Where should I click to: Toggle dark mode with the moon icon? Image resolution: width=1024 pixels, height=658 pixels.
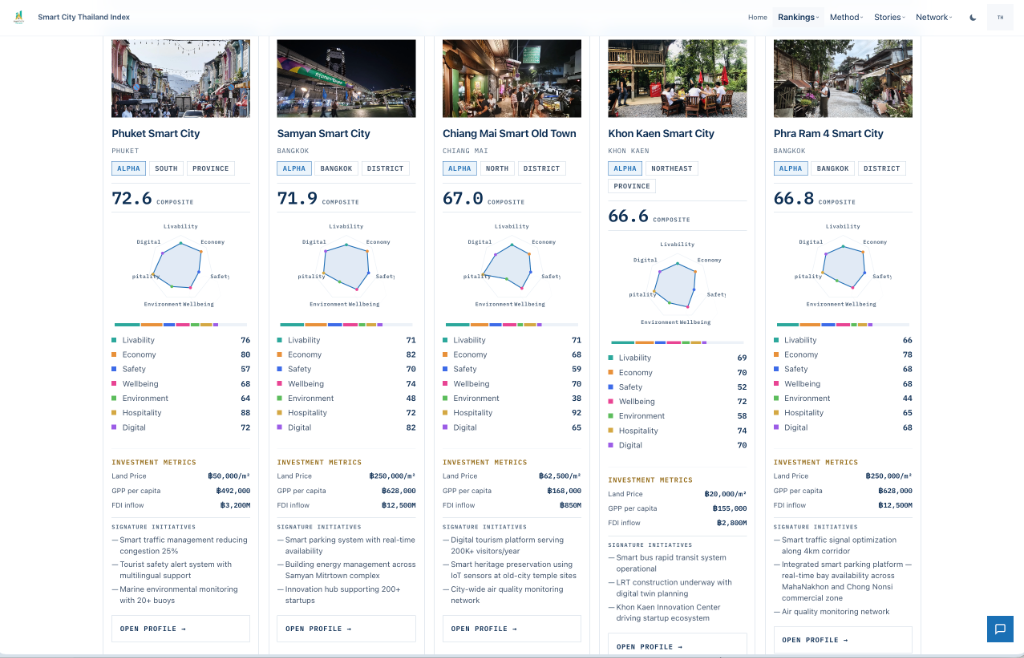pos(972,18)
